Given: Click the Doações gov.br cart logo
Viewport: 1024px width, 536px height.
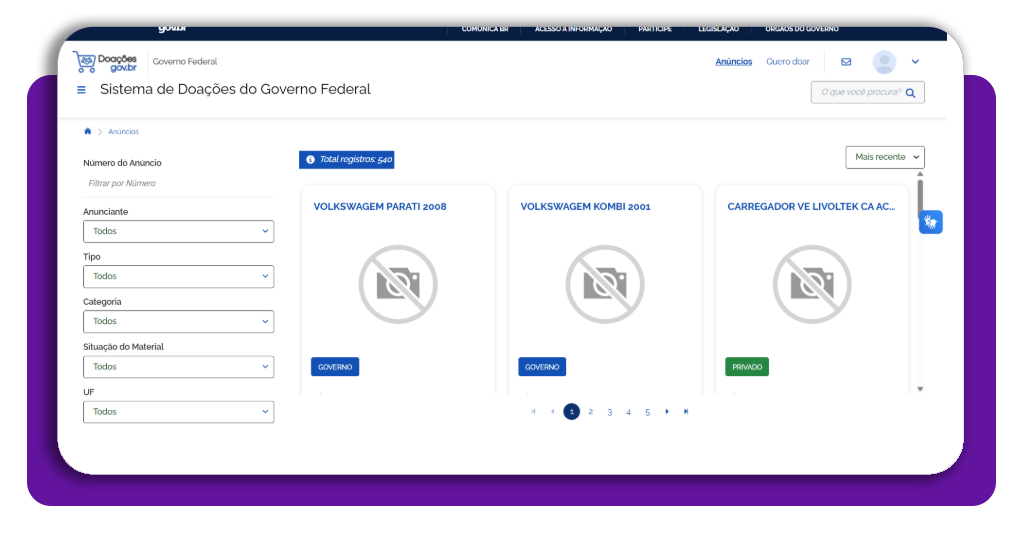Looking at the screenshot, I should click(x=104, y=62).
